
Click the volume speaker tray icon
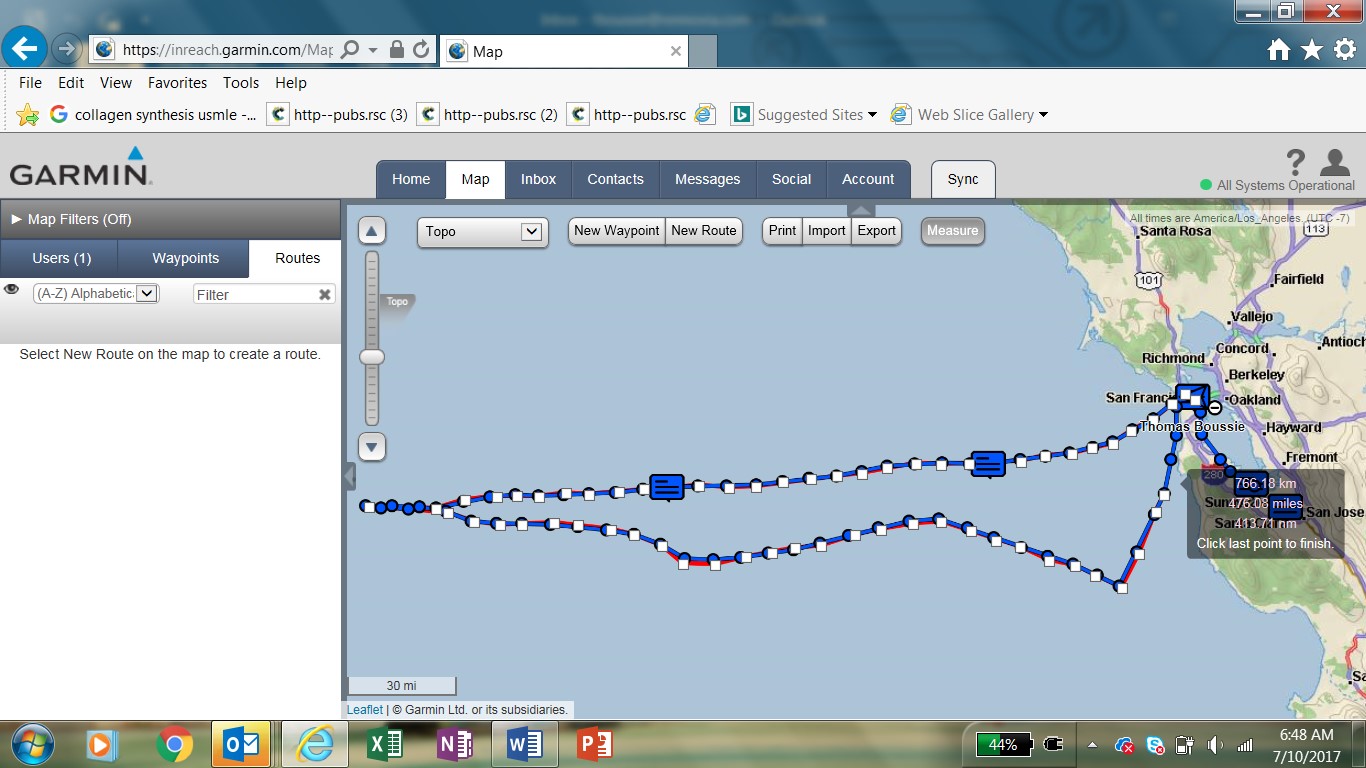(x=1215, y=745)
